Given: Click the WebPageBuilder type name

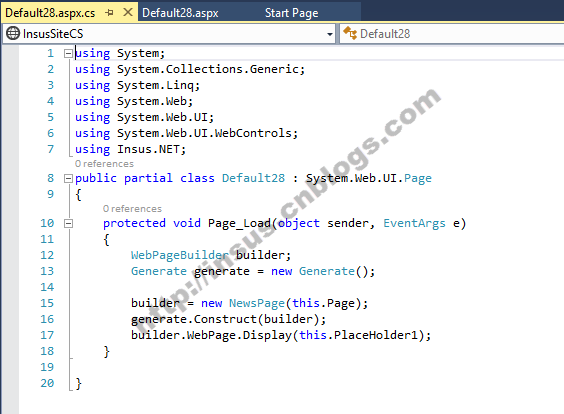Looking at the screenshot, I should point(180,255).
